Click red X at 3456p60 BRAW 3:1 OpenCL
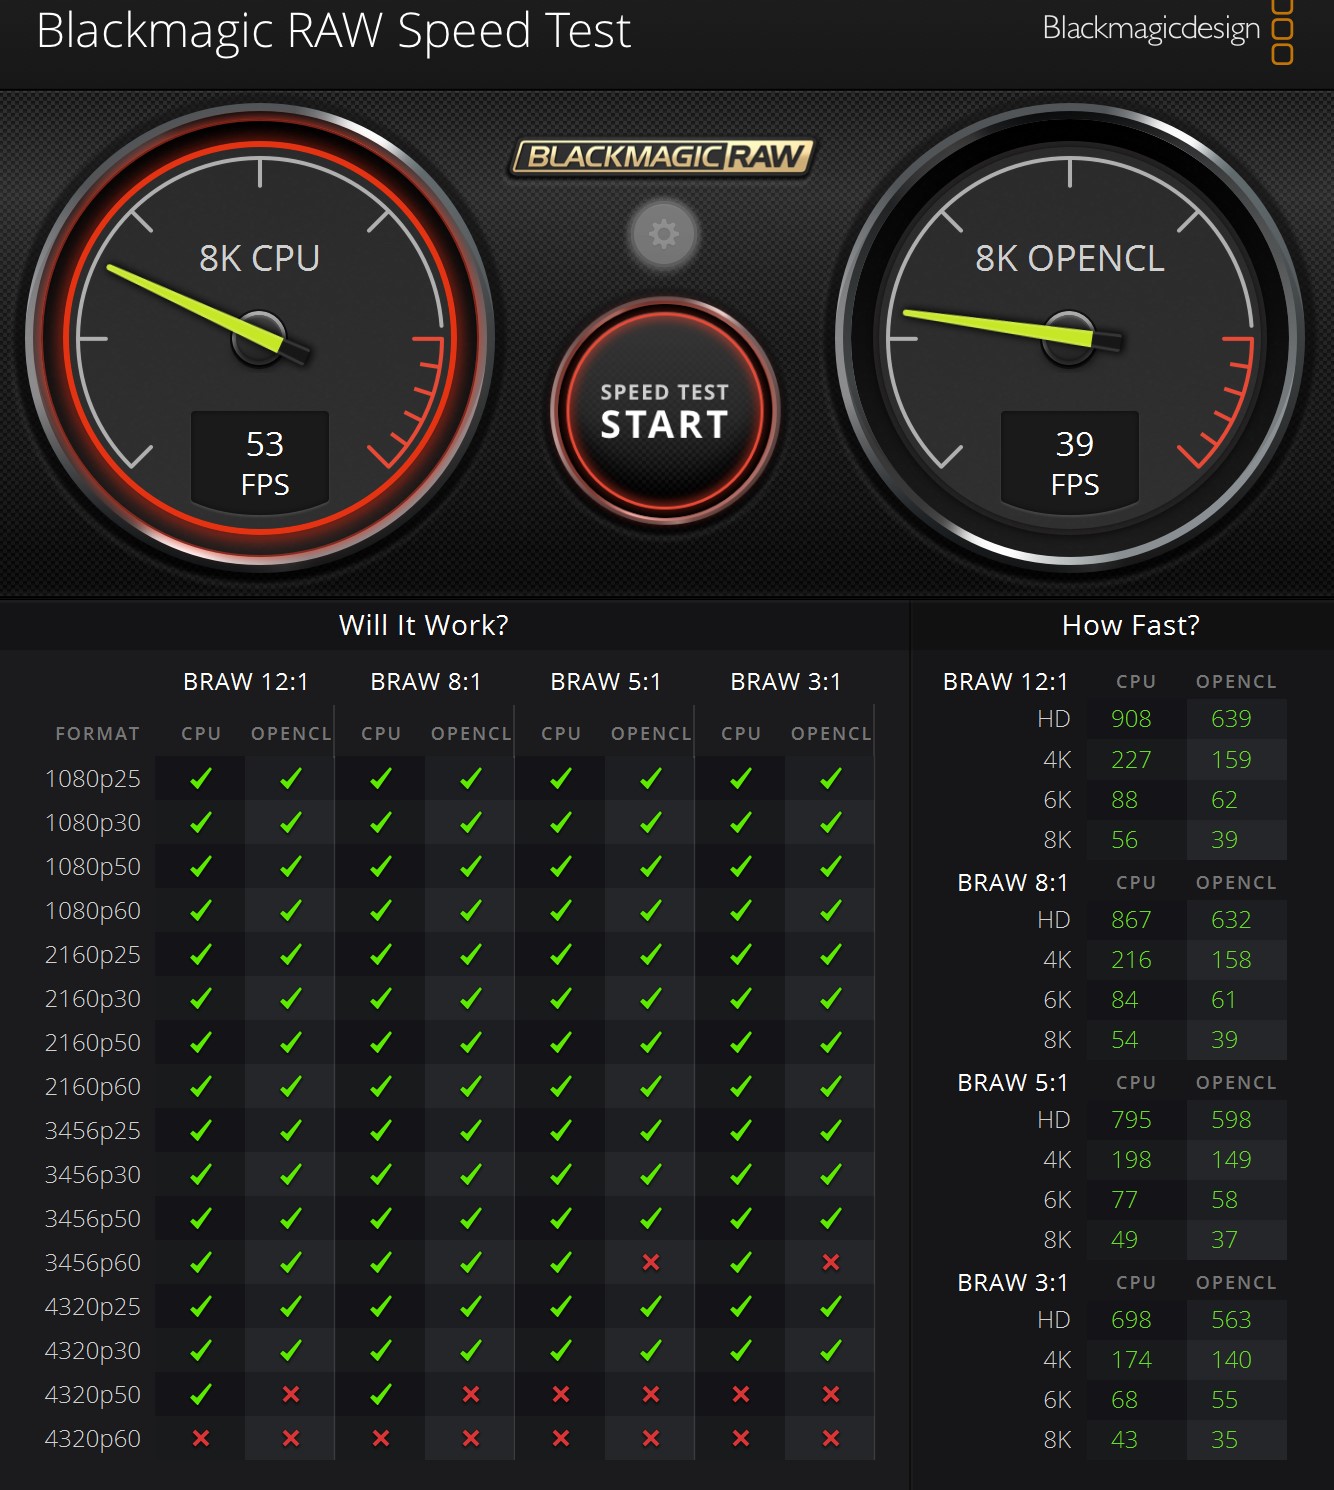The width and height of the screenshot is (1334, 1490). 831,1262
